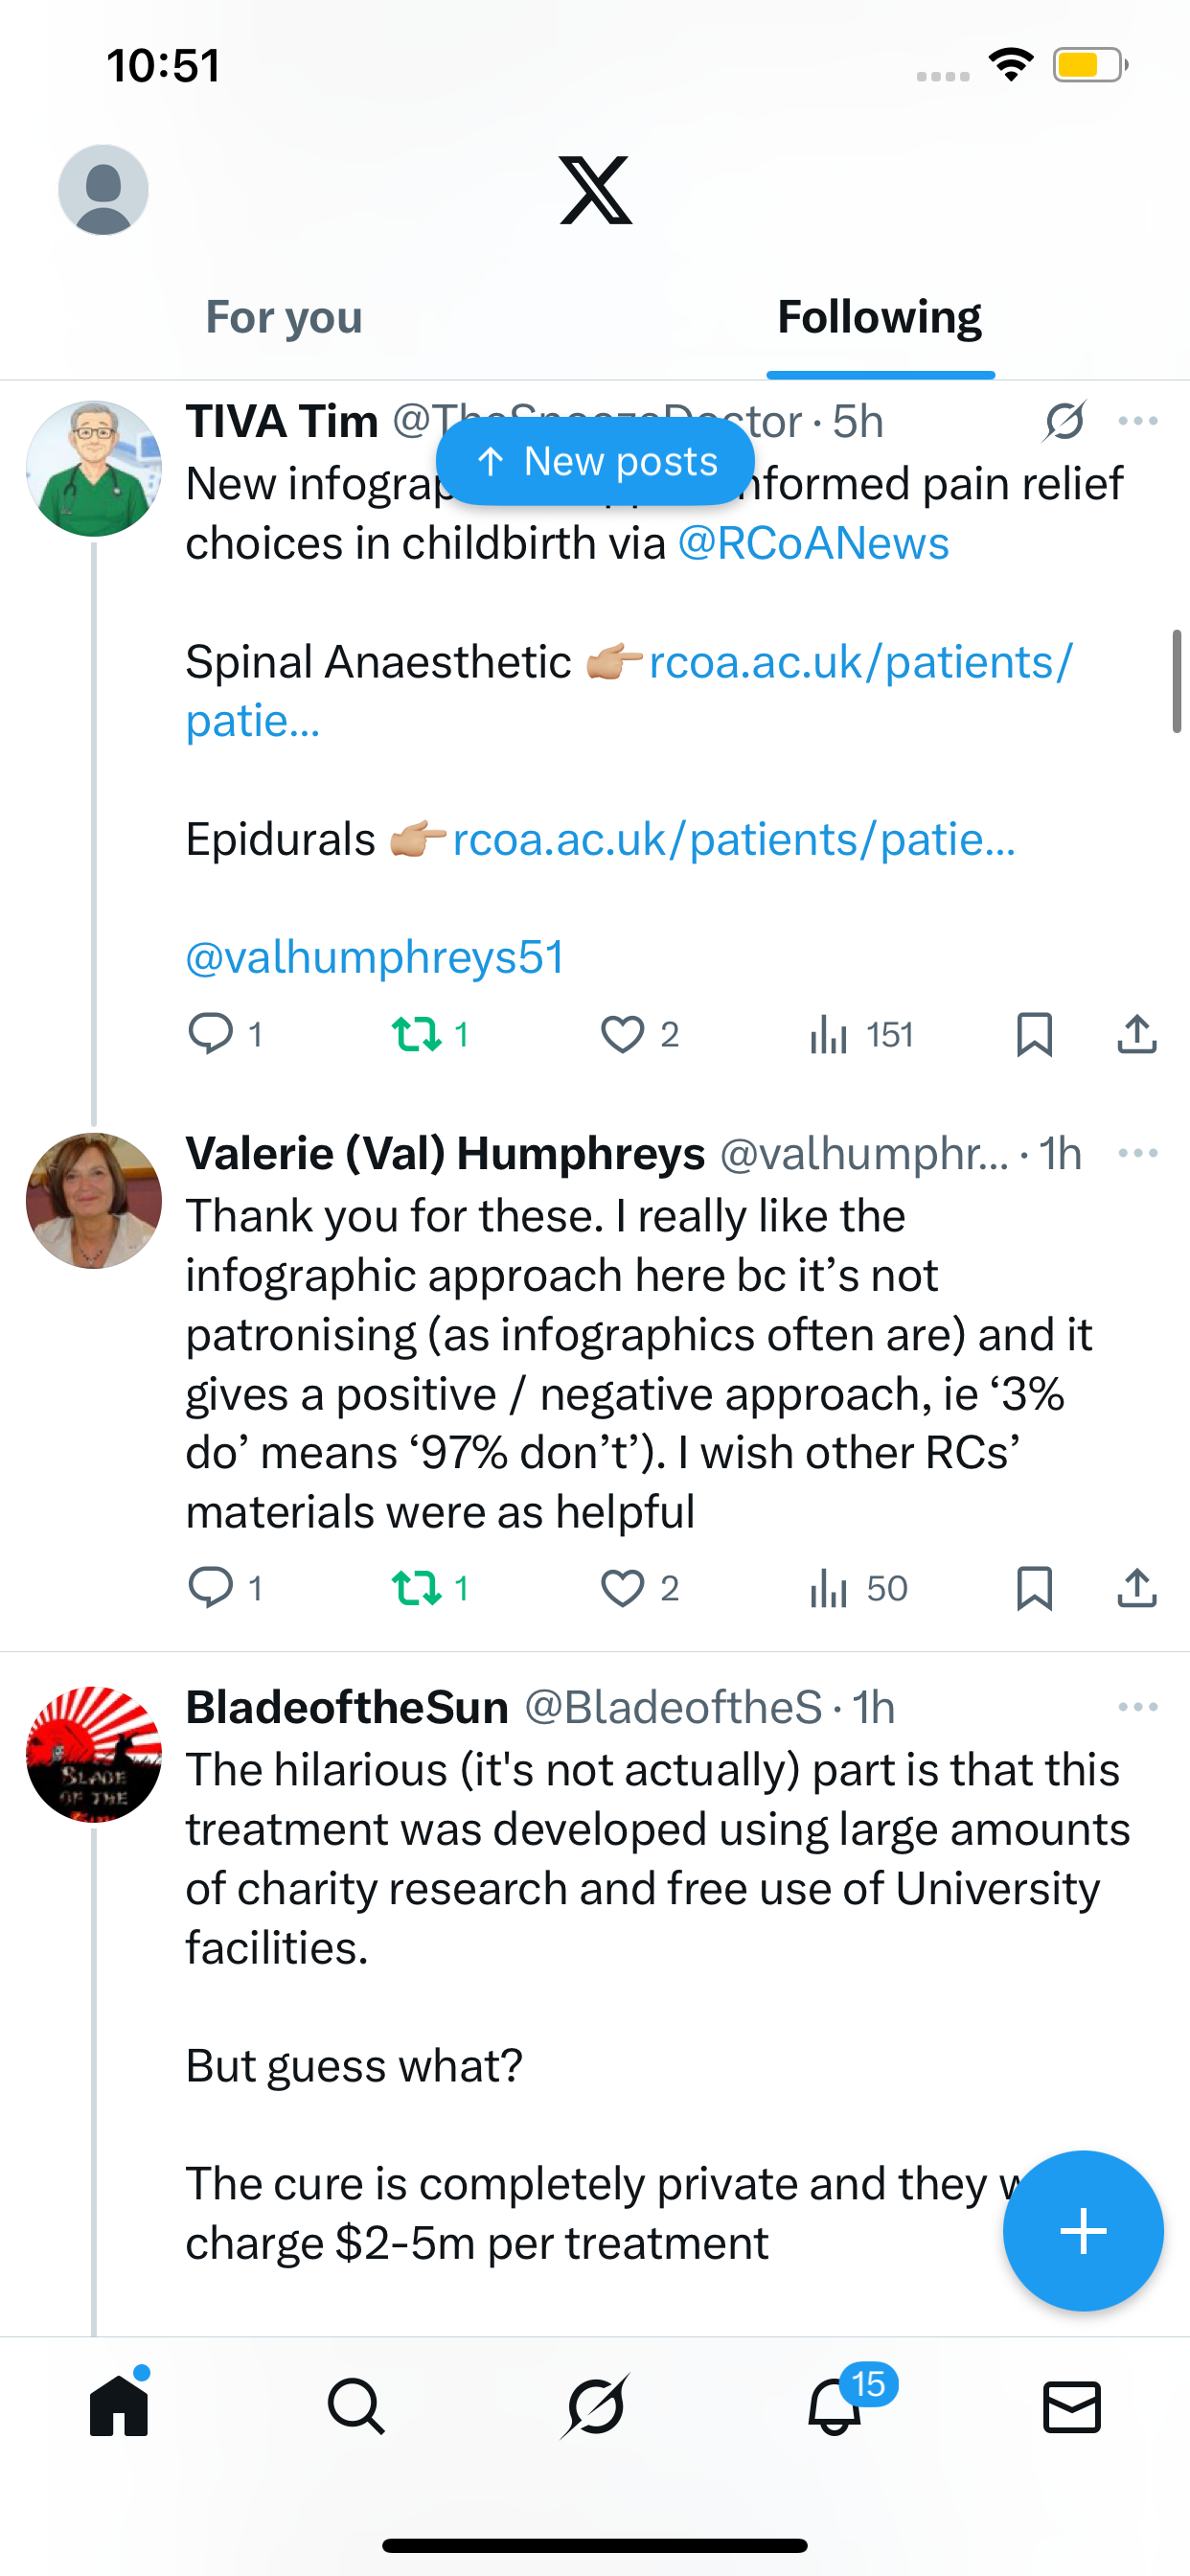Open more options on BladeoftheSun's post
The height and width of the screenshot is (2576, 1190).
(x=1138, y=1707)
